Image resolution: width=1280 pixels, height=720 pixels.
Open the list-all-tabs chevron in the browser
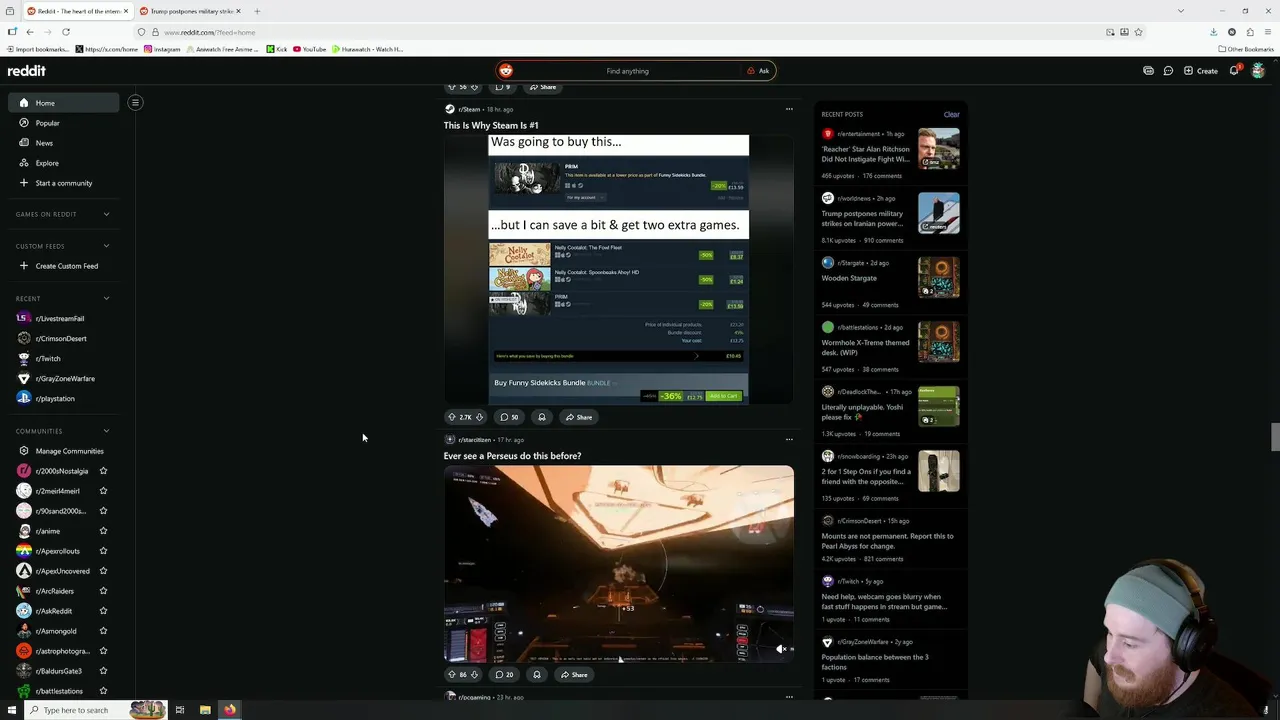(1181, 11)
